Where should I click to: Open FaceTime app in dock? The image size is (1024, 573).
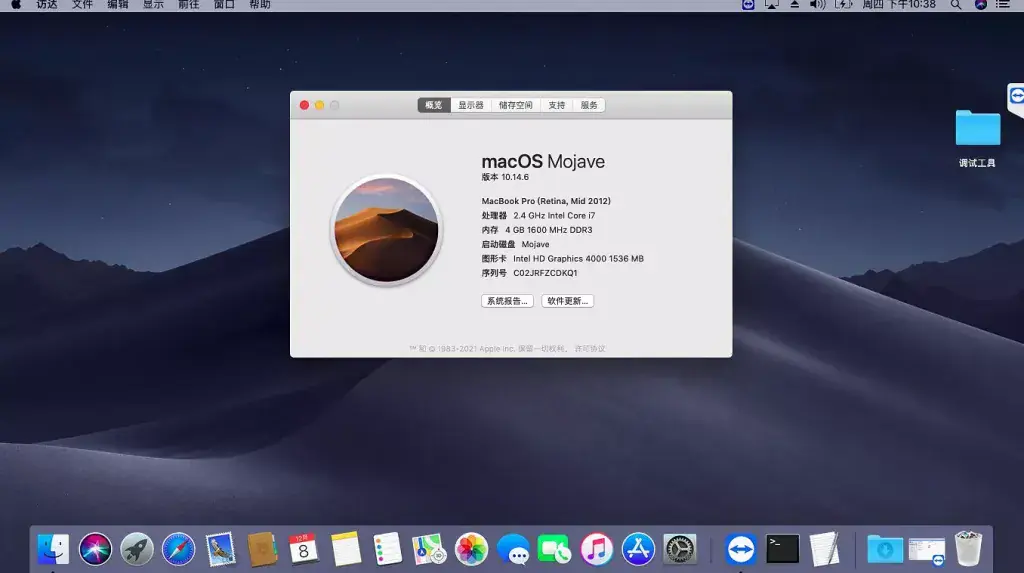(554, 549)
